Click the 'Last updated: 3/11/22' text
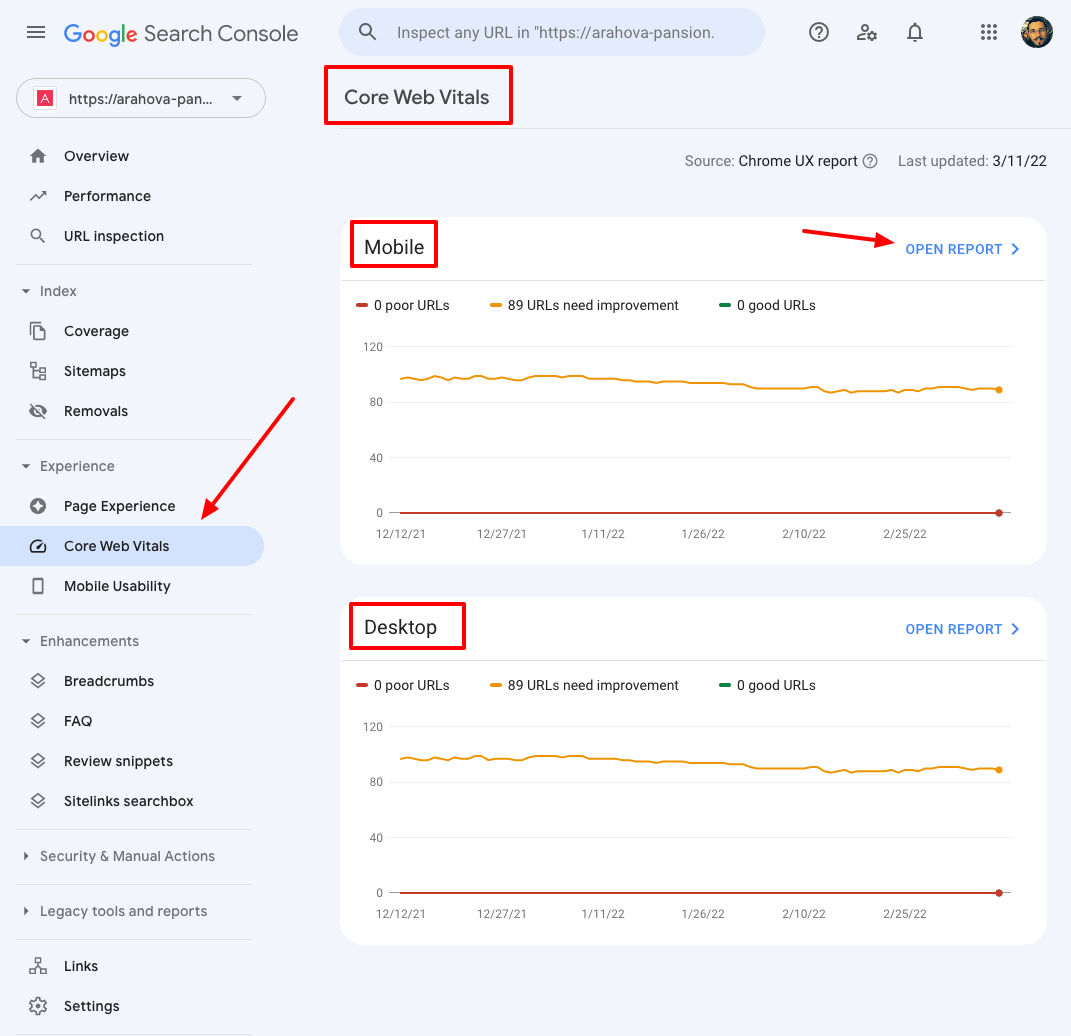Screen dimensions: 1071x1036 pyautogui.click(x=972, y=161)
